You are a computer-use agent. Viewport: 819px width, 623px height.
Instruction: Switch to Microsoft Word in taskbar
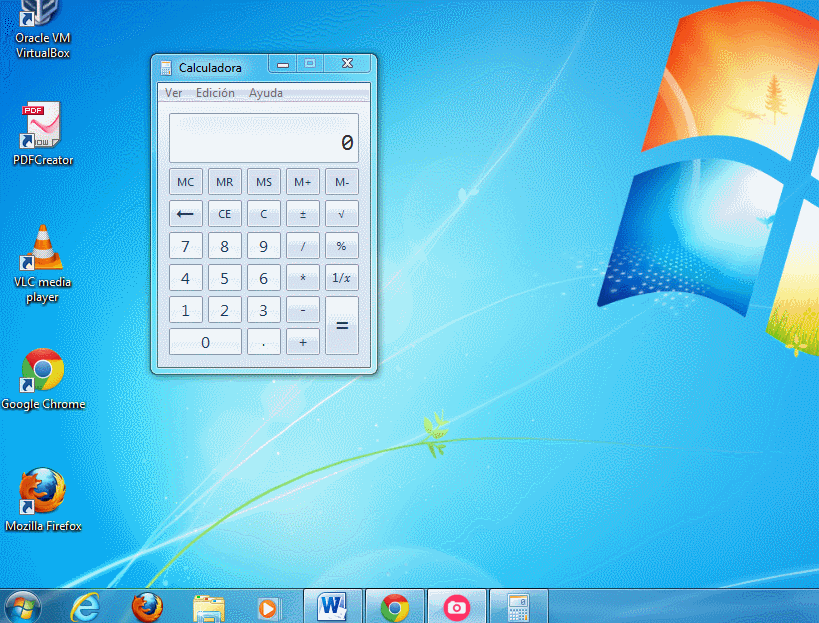[x=333, y=607]
